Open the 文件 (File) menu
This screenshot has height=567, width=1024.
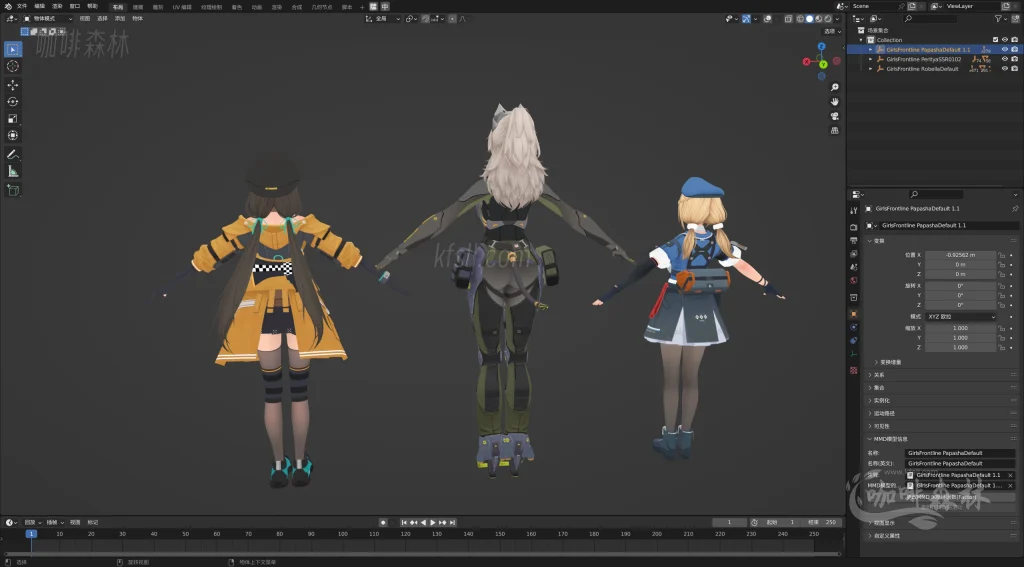(22, 6)
